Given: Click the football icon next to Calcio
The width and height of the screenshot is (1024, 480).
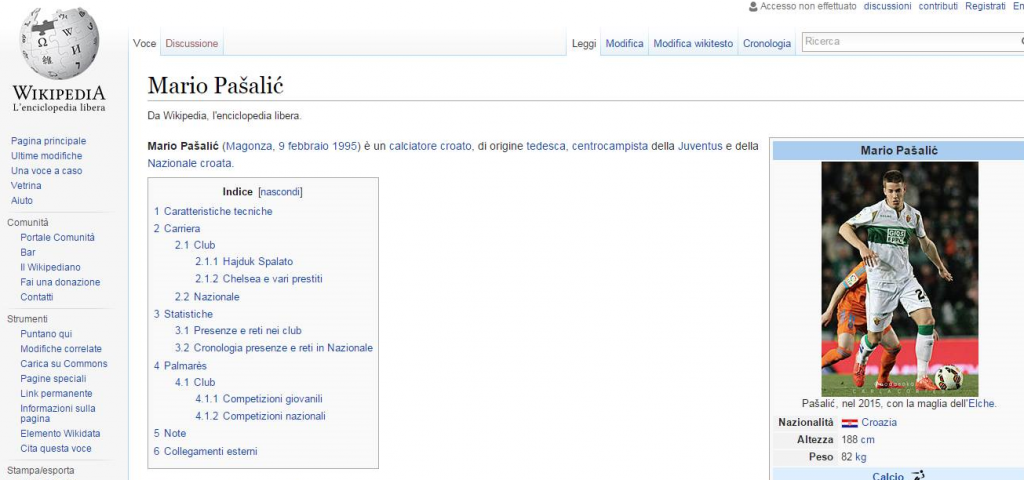Looking at the screenshot, I should pyautogui.click(x=918, y=475).
